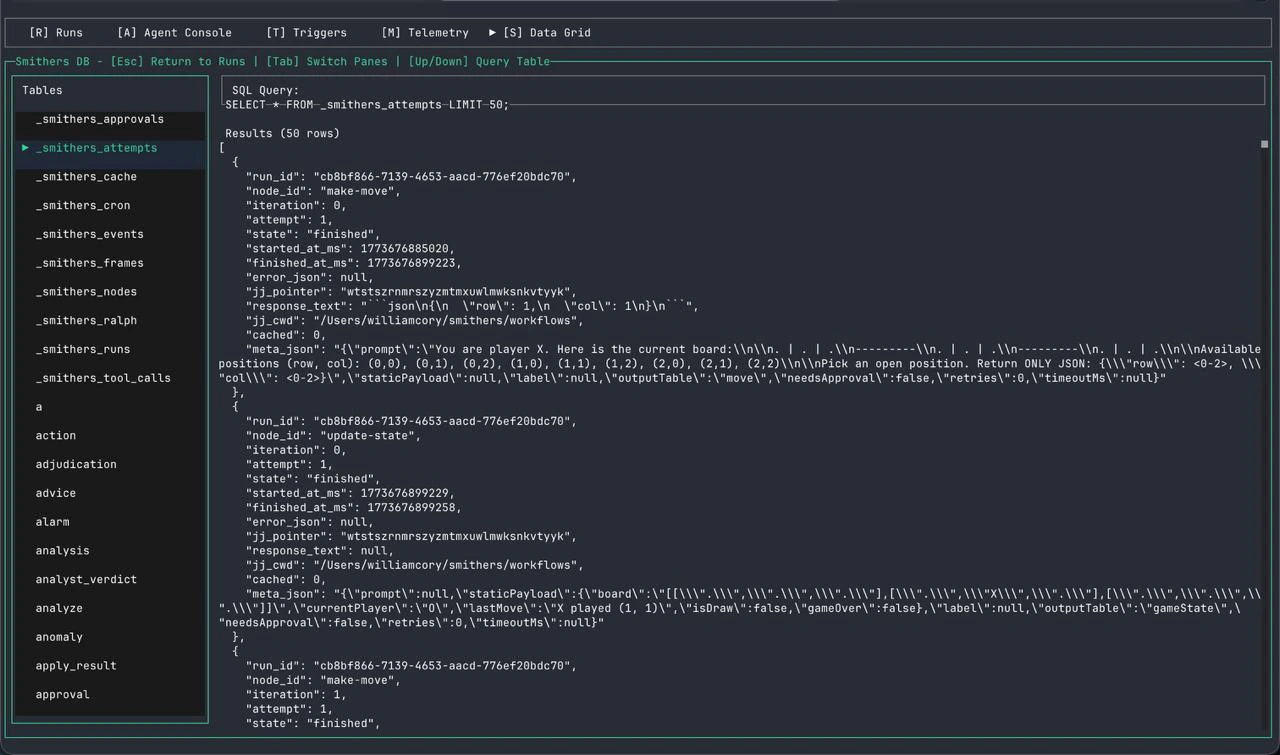This screenshot has height=755, width=1280.
Task: Select the _smithers_cron table
Action: (83, 205)
